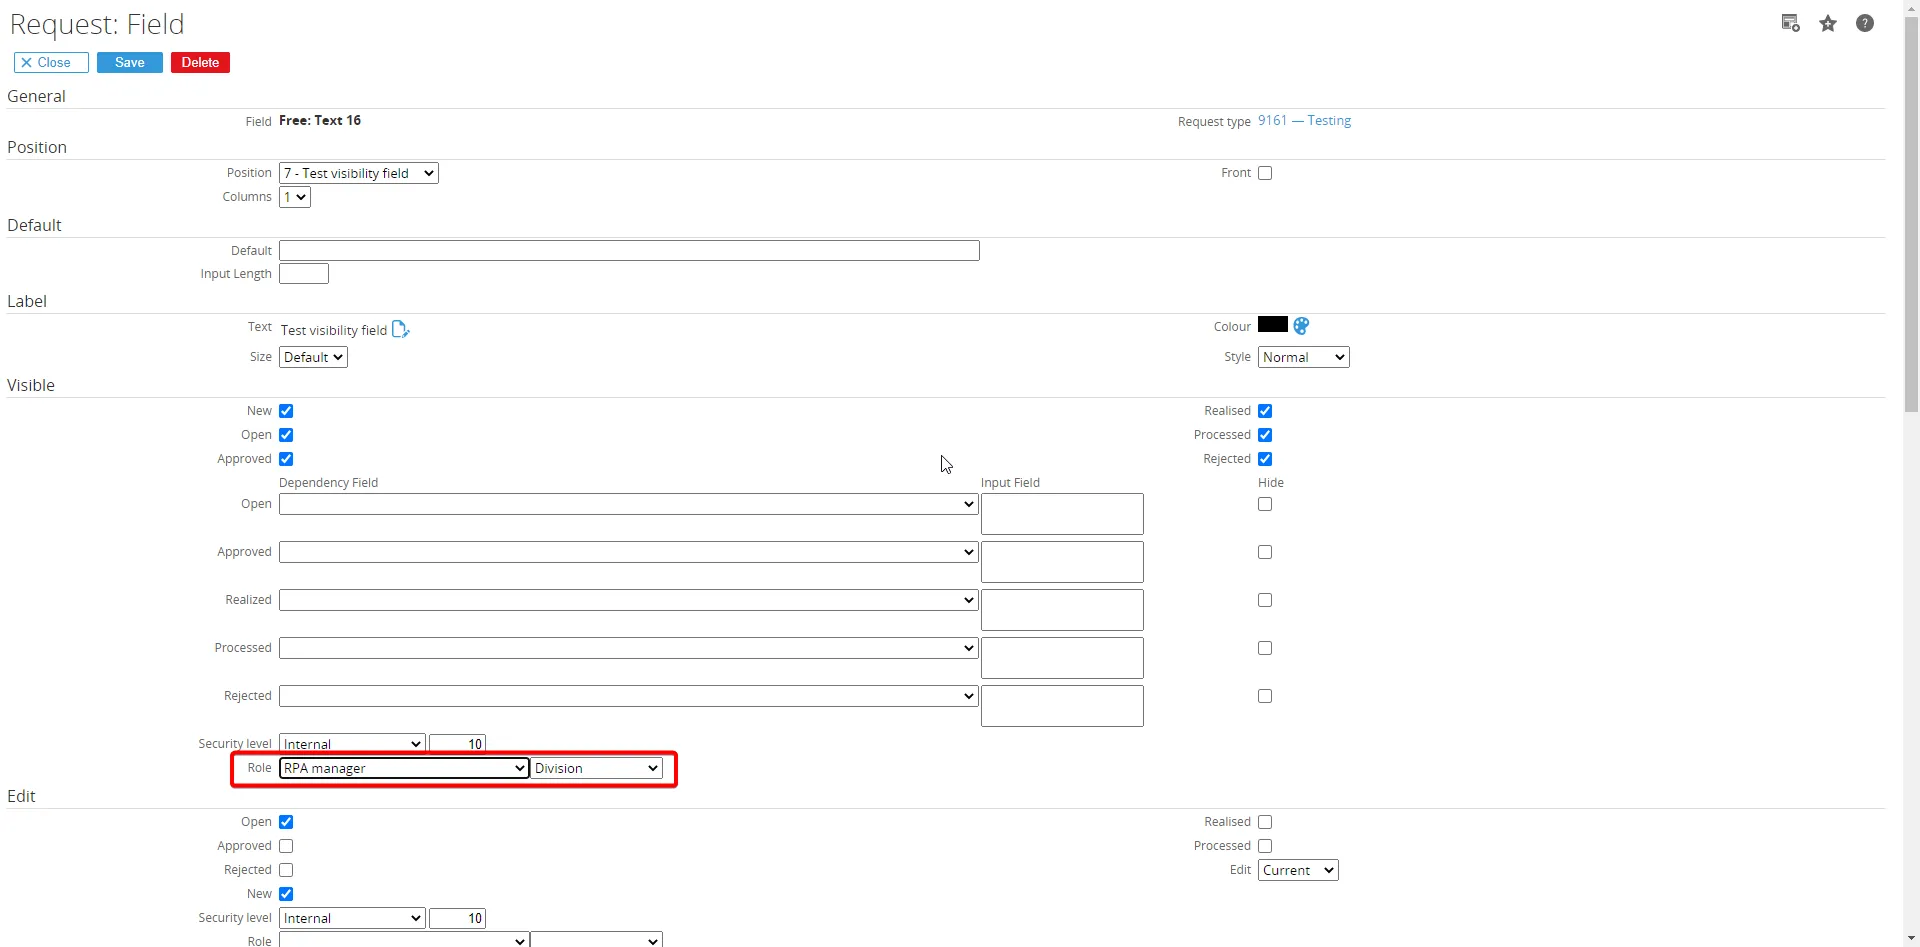Expand the RPA manager role dropdown
This screenshot has height=947, width=1920.
click(x=404, y=768)
